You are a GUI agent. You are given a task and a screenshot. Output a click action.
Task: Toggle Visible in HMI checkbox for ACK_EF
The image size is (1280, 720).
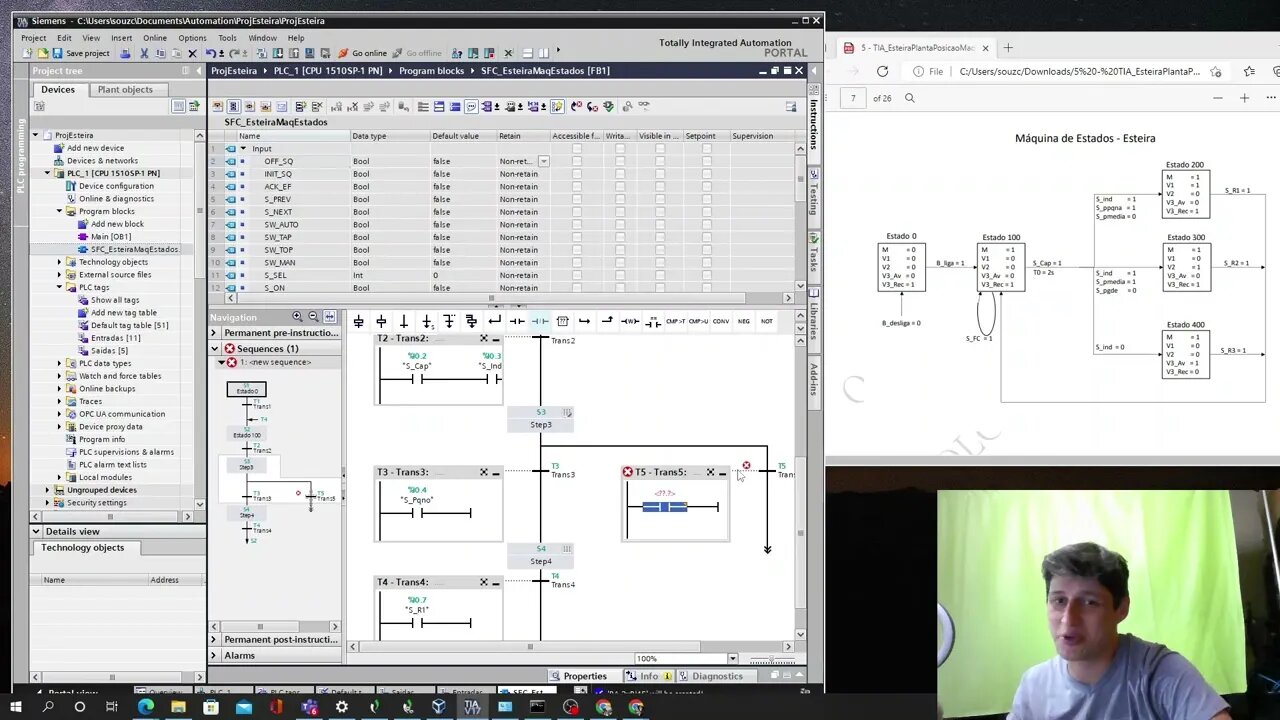[x=659, y=186]
